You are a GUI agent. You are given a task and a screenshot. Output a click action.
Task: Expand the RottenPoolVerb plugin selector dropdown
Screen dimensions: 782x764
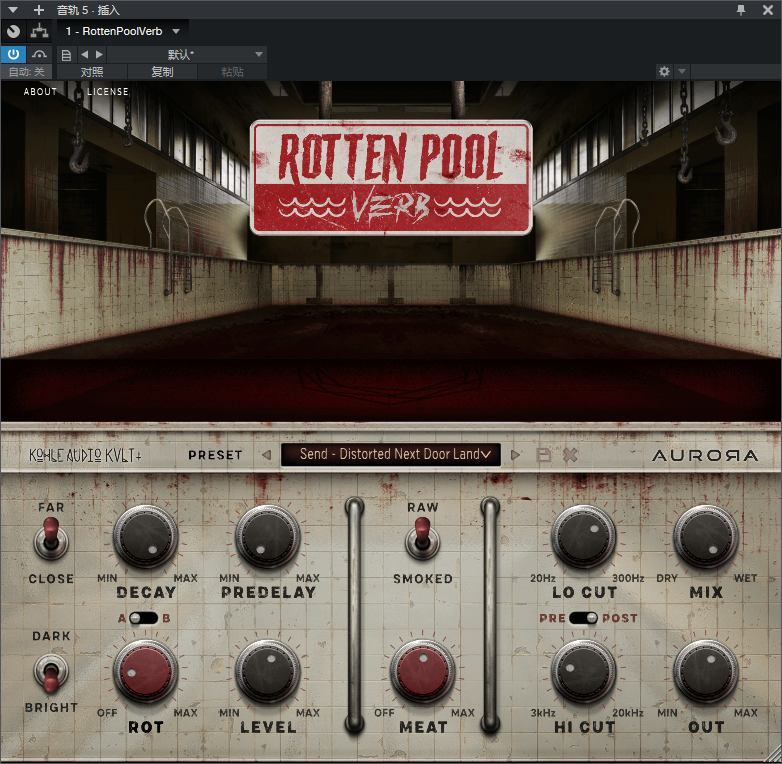click(176, 31)
